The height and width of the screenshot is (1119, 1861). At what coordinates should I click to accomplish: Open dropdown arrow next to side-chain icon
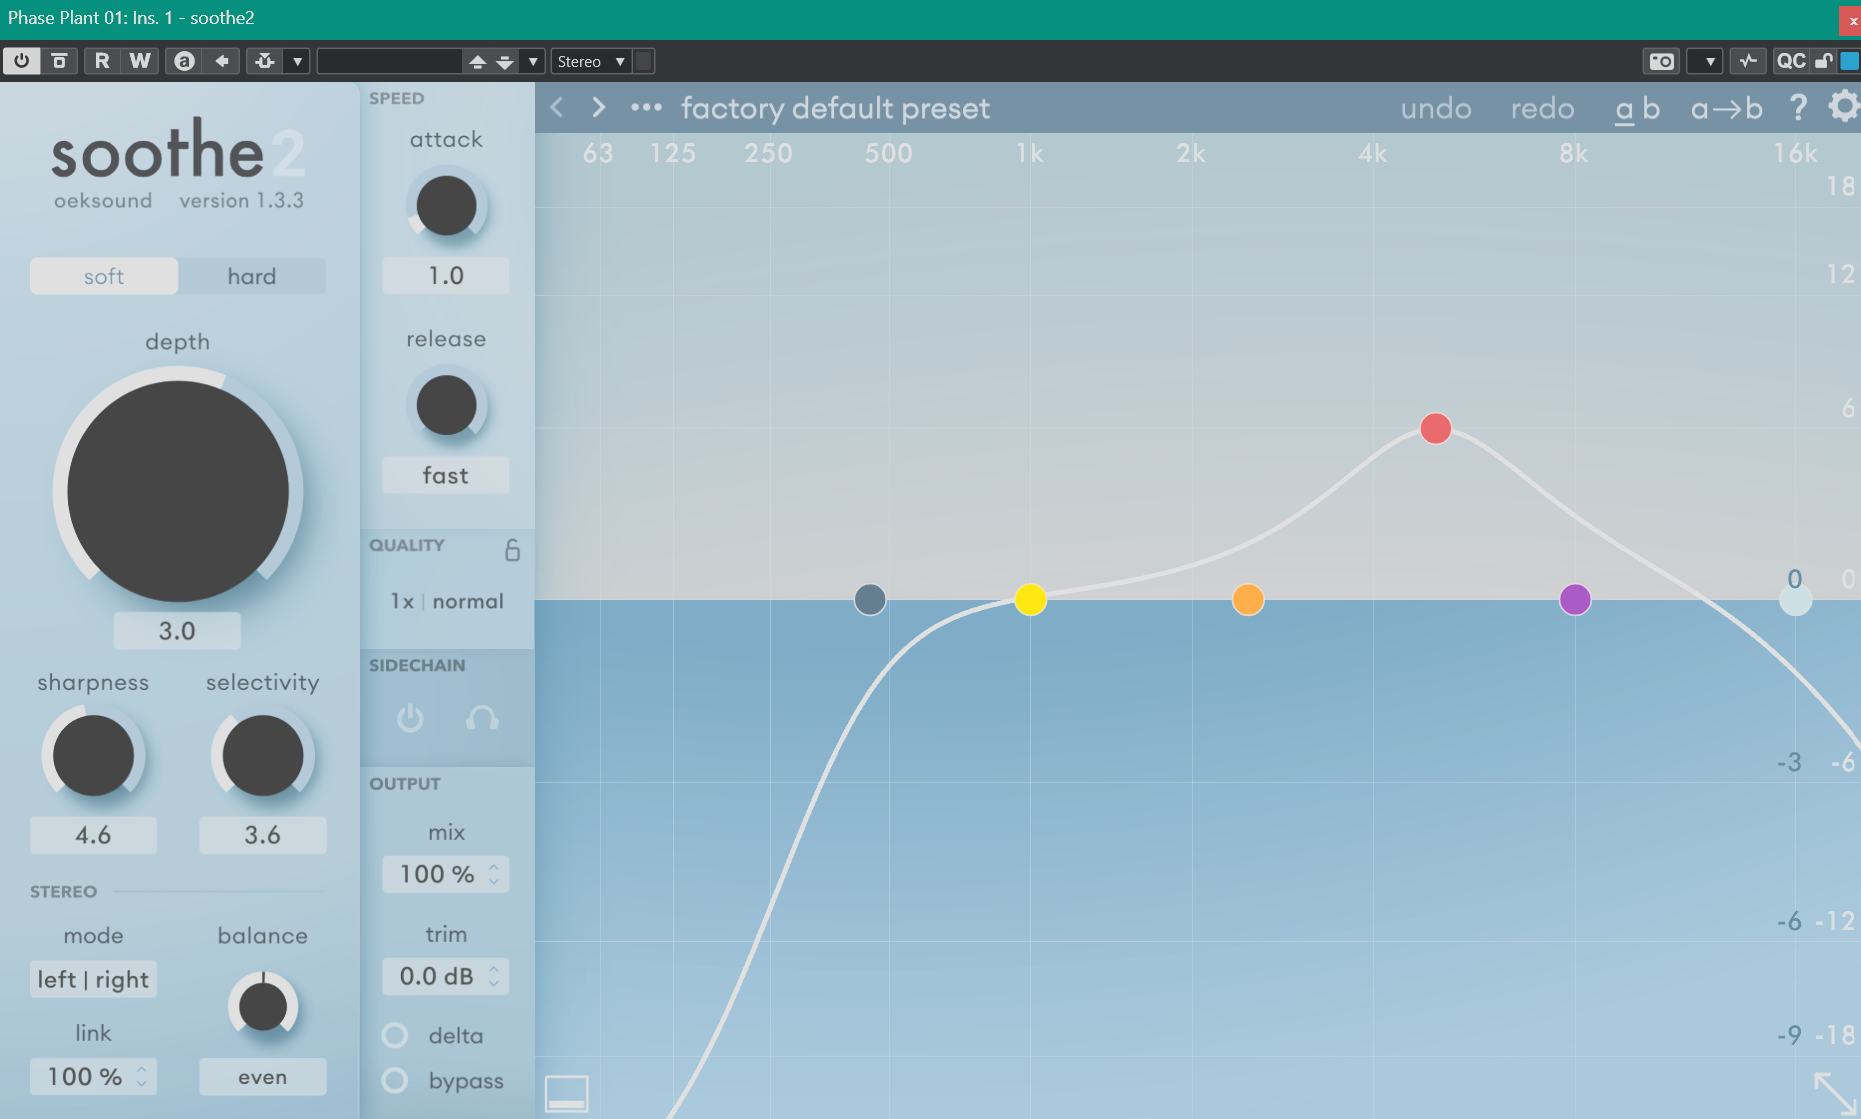pyautogui.click(x=297, y=61)
